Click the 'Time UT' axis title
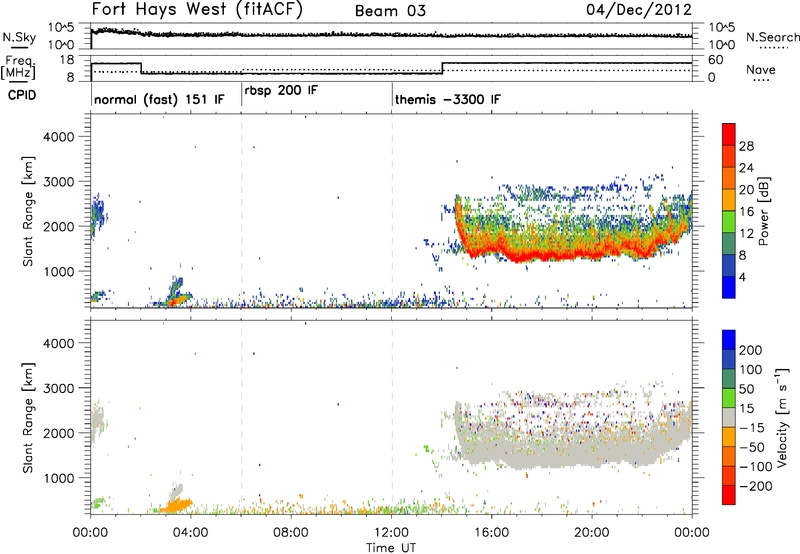The height and width of the screenshot is (554, 800). (x=391, y=548)
